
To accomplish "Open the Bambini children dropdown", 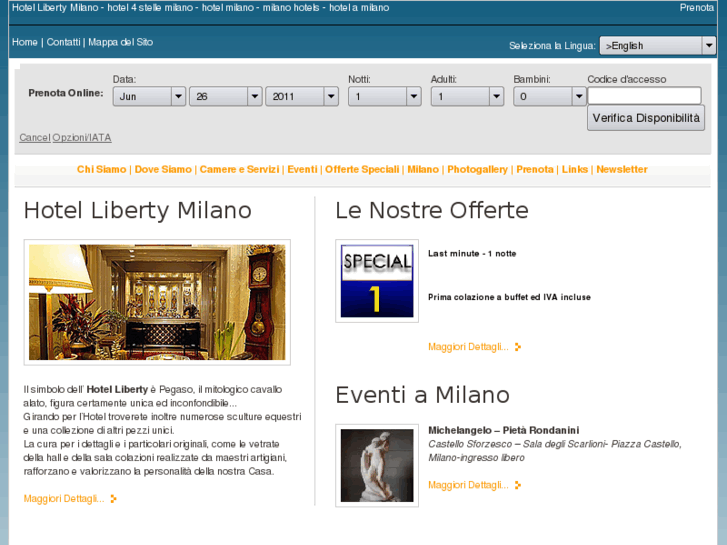I will [549, 97].
